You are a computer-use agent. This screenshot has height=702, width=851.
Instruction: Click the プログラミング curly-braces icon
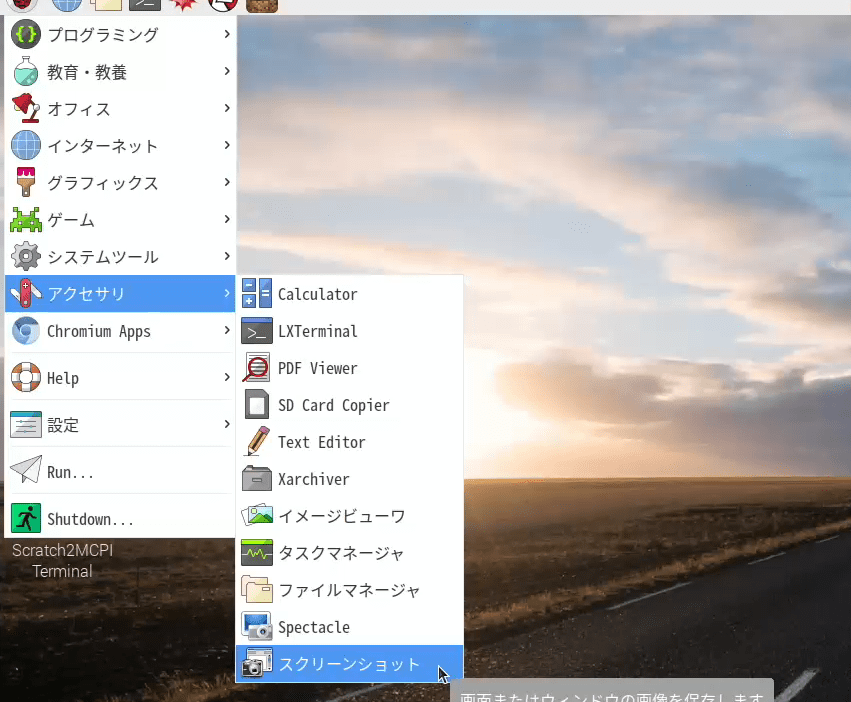(26, 34)
